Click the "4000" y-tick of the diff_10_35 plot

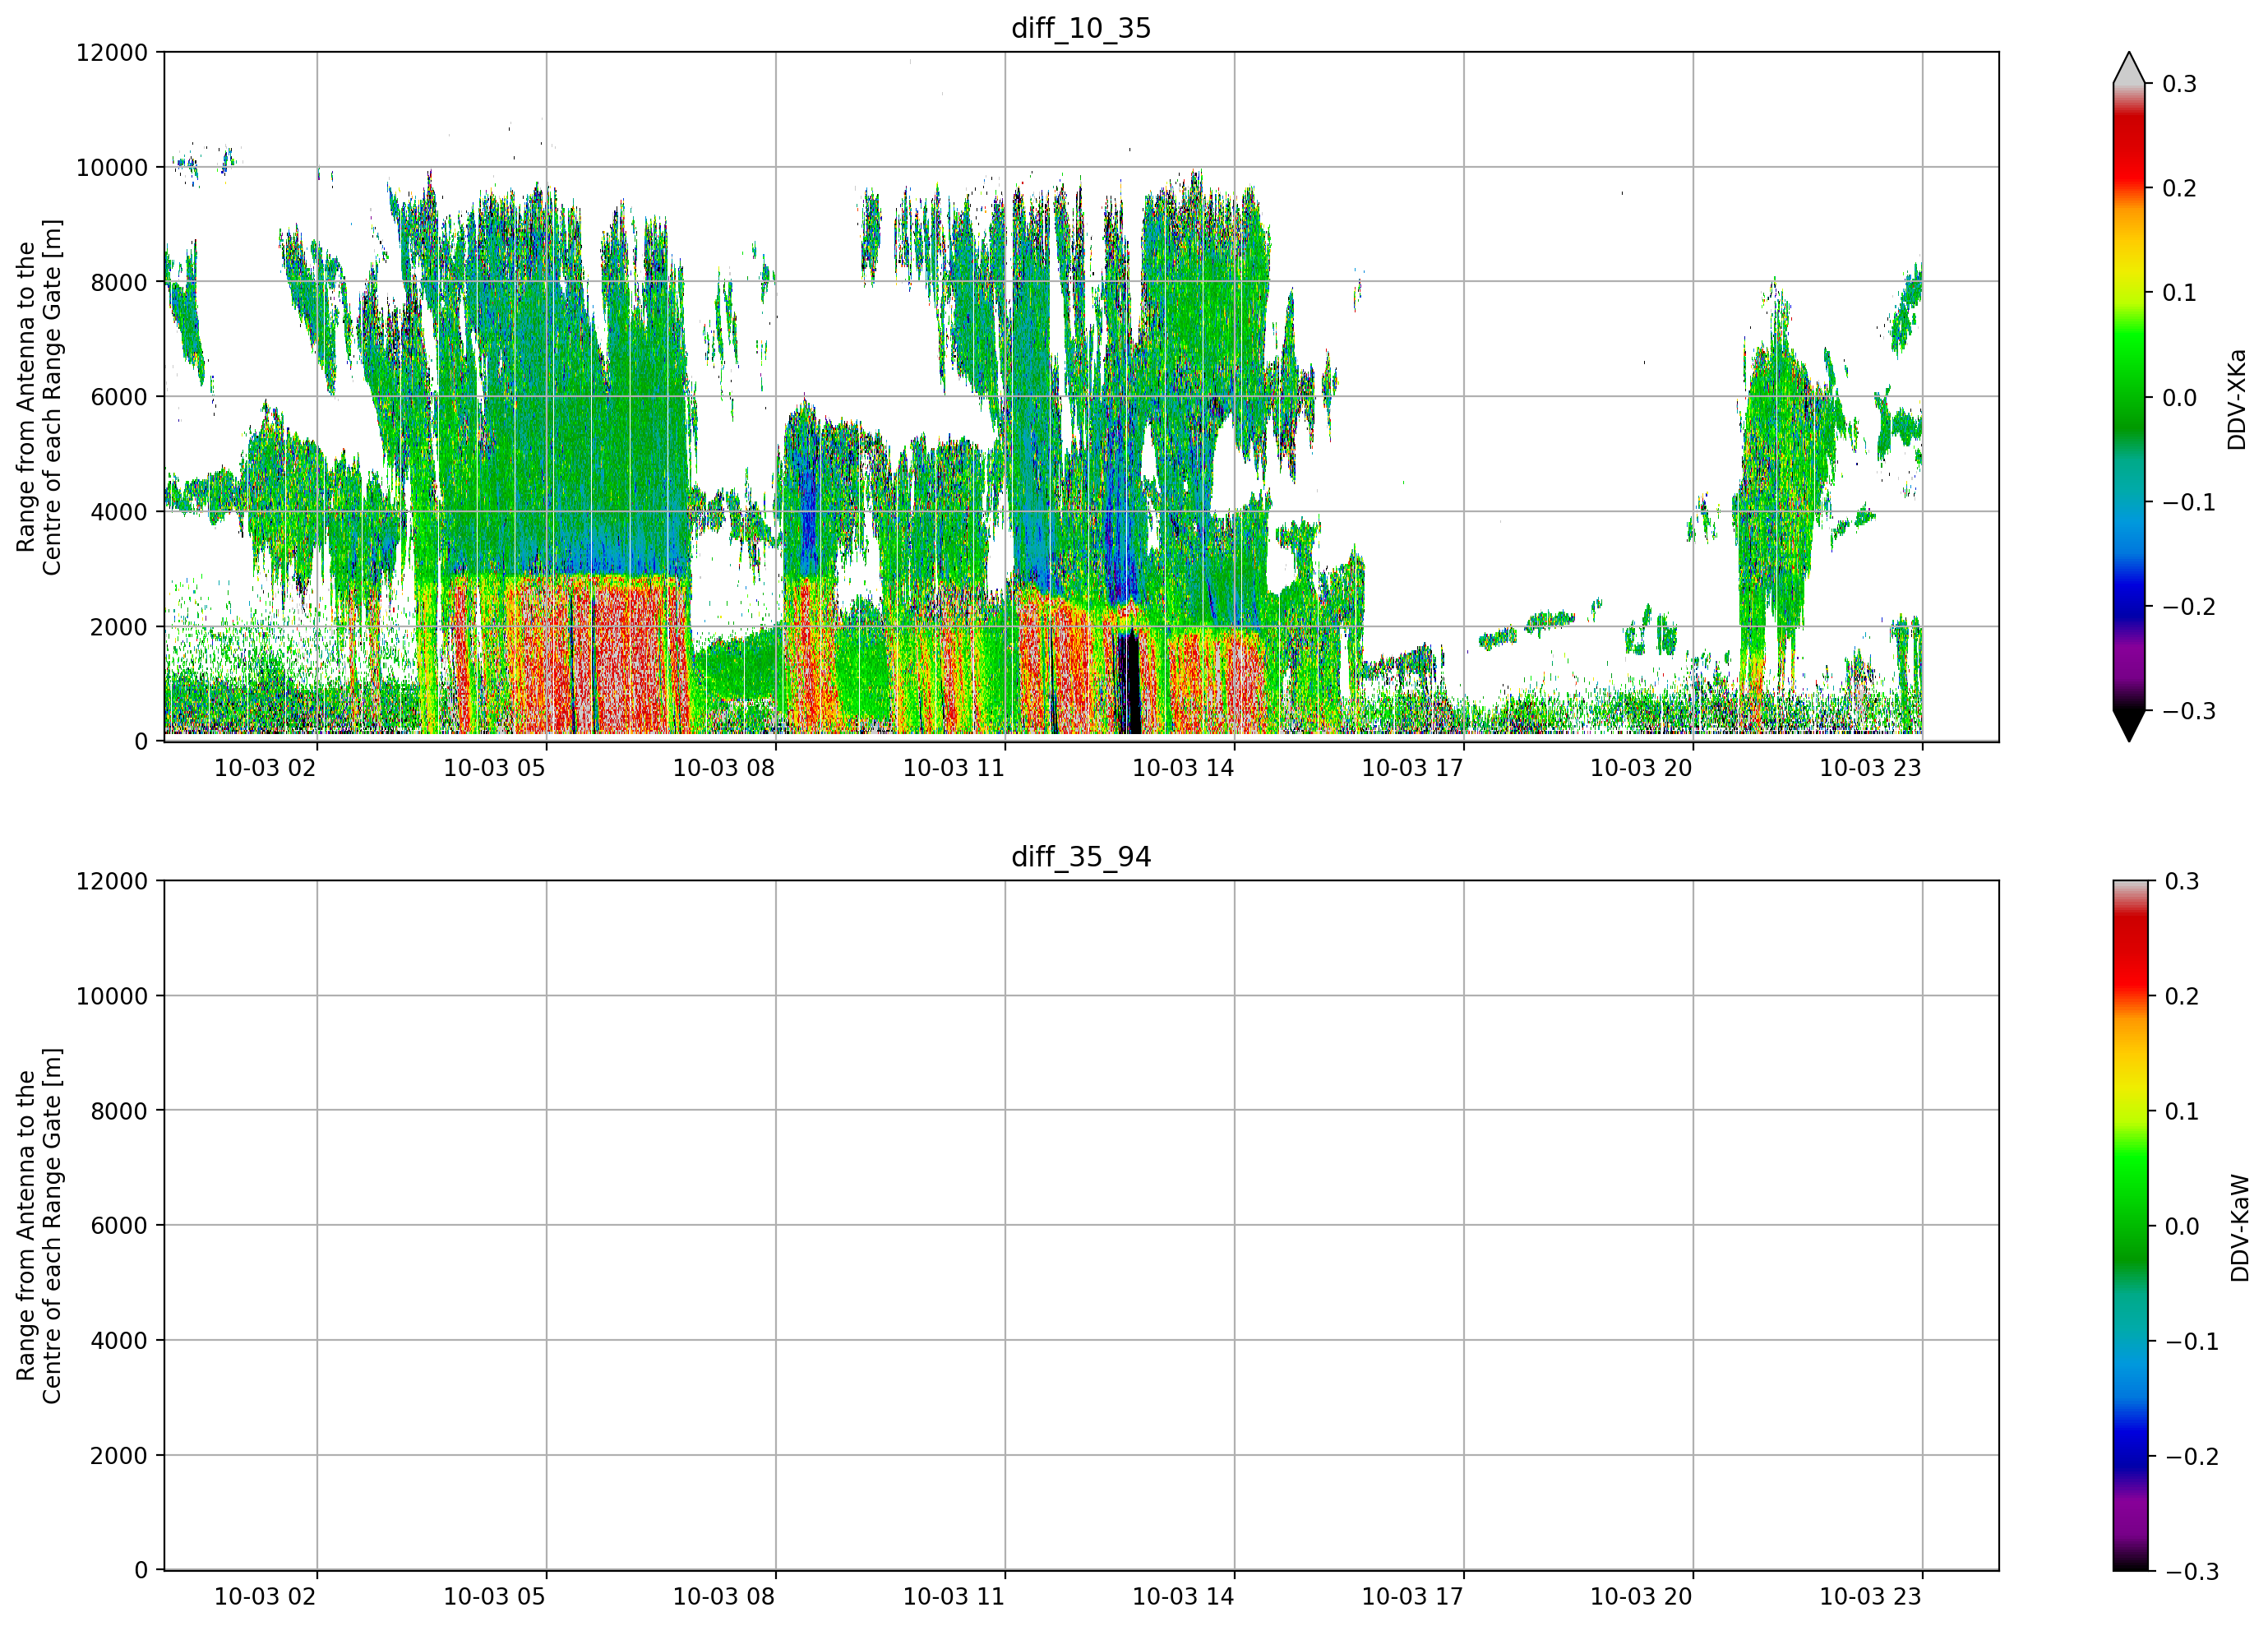tap(119, 513)
